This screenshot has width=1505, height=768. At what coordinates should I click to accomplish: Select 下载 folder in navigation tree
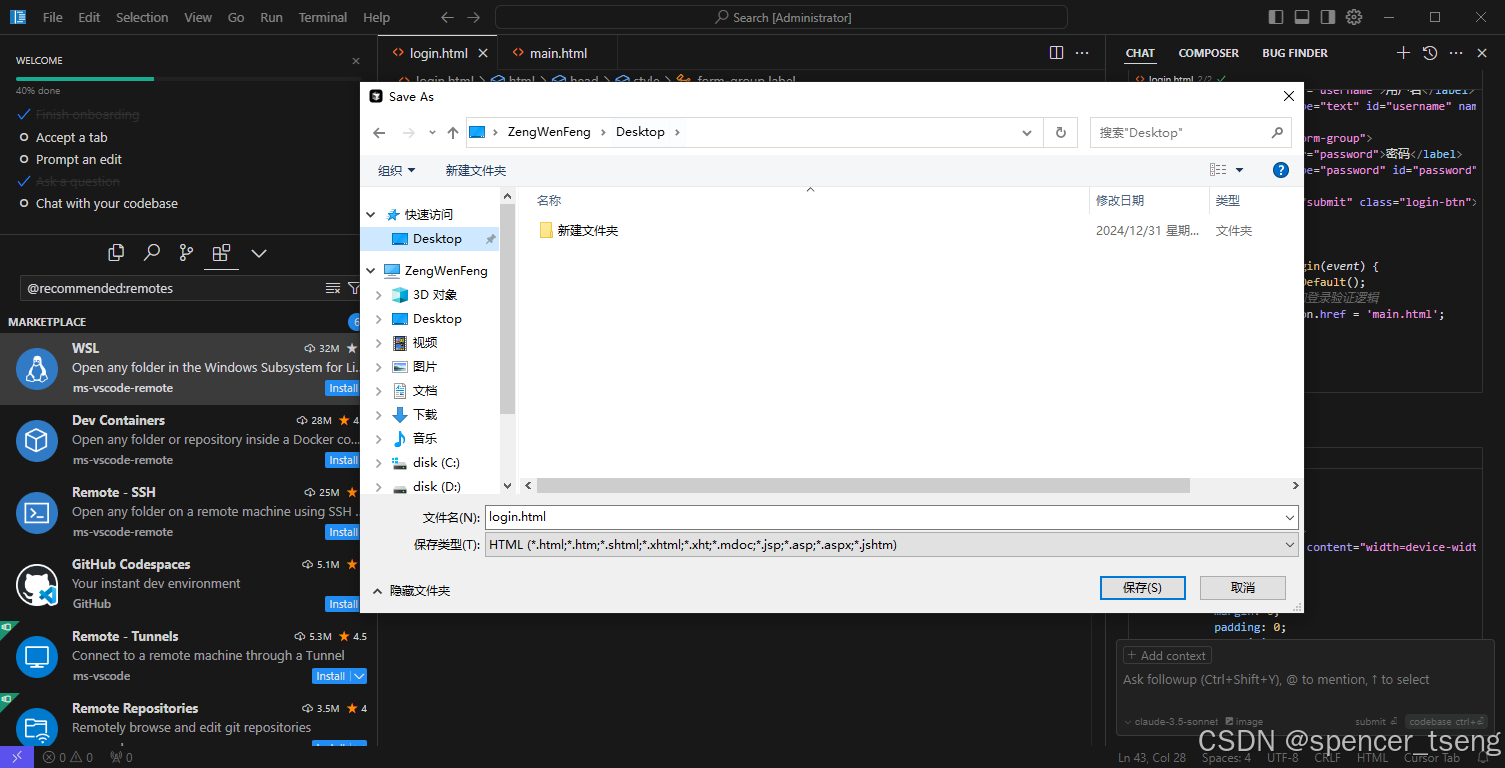point(425,415)
